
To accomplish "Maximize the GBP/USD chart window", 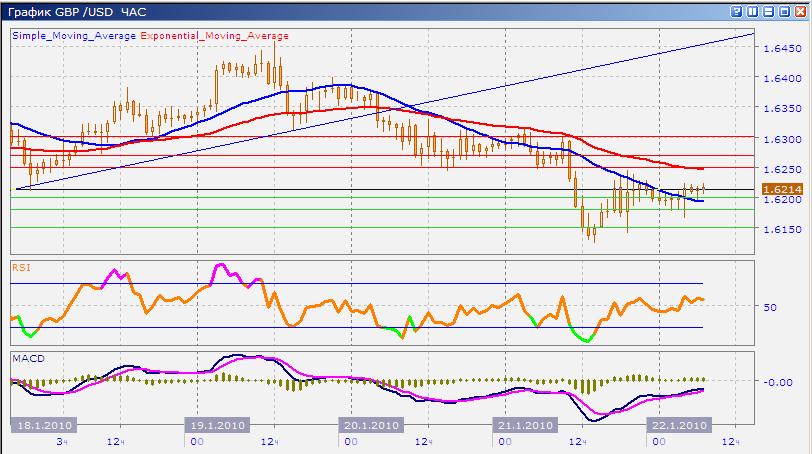I will (x=784, y=11).
